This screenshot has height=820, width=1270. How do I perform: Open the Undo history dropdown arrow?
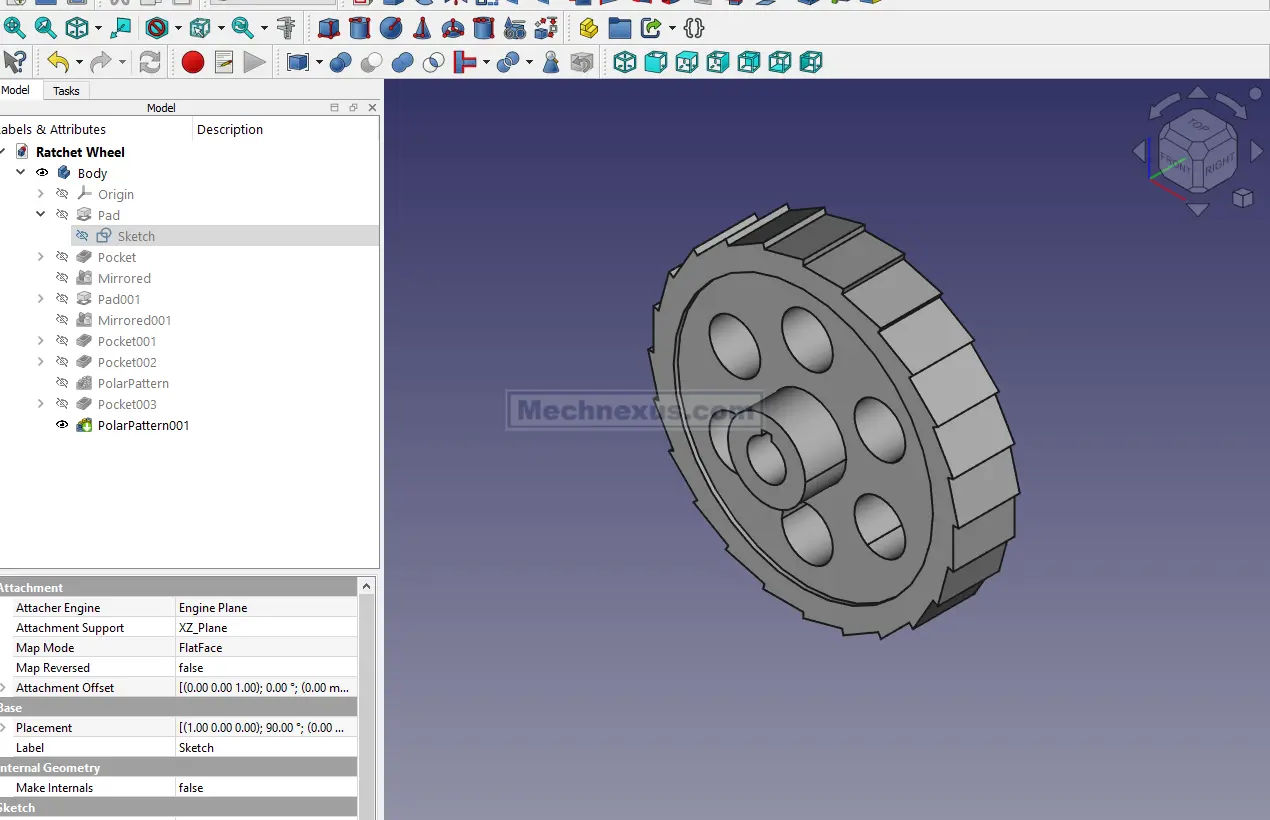point(79,63)
